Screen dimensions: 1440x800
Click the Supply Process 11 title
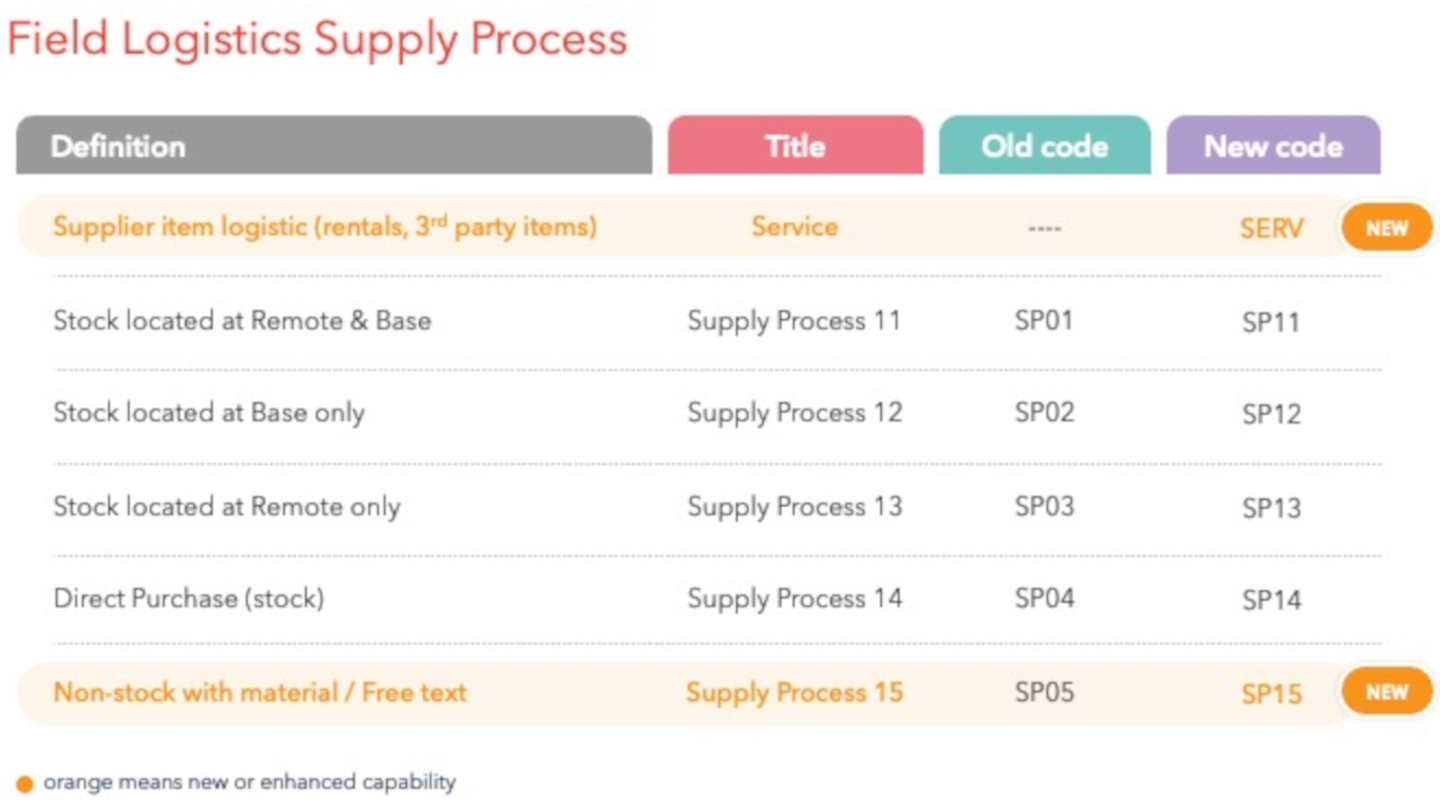click(794, 321)
